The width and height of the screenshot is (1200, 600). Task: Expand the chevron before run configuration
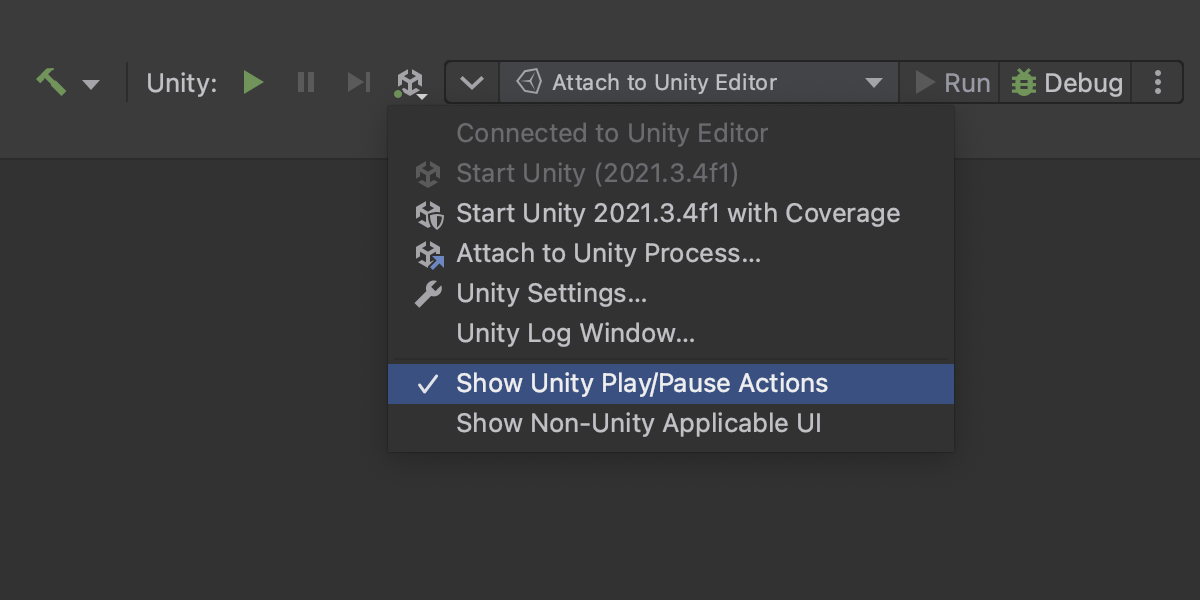click(472, 83)
